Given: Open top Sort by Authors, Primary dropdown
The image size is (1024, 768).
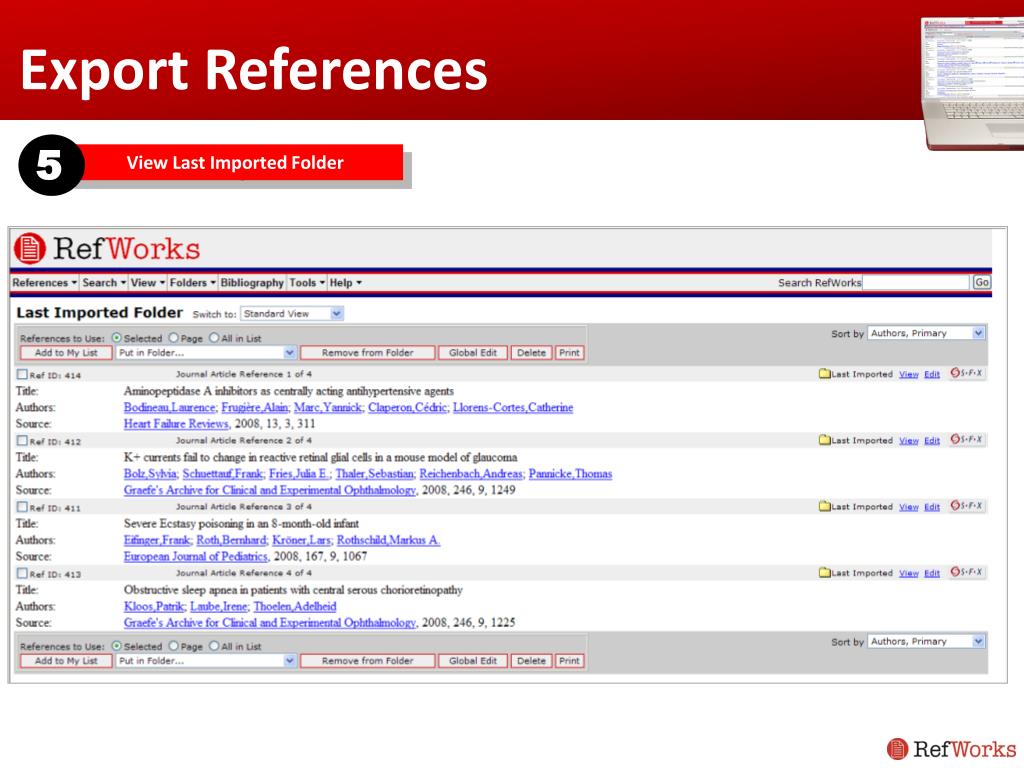Looking at the screenshot, I should pos(926,333).
